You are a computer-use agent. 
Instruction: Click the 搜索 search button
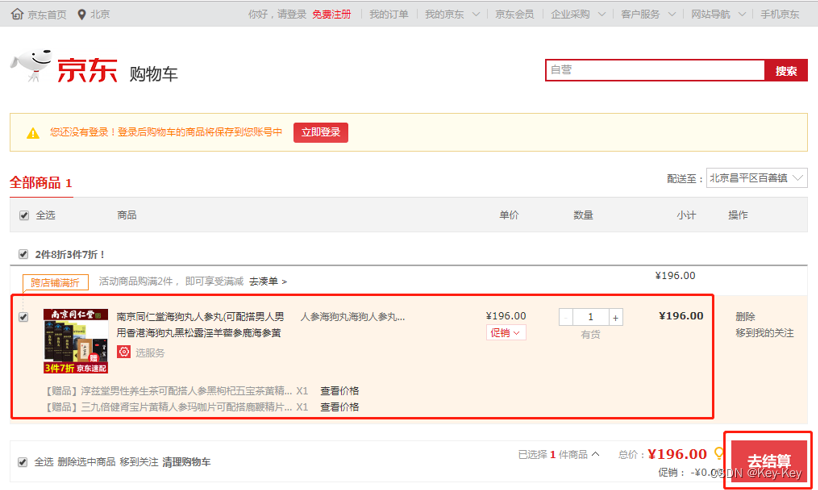786,70
